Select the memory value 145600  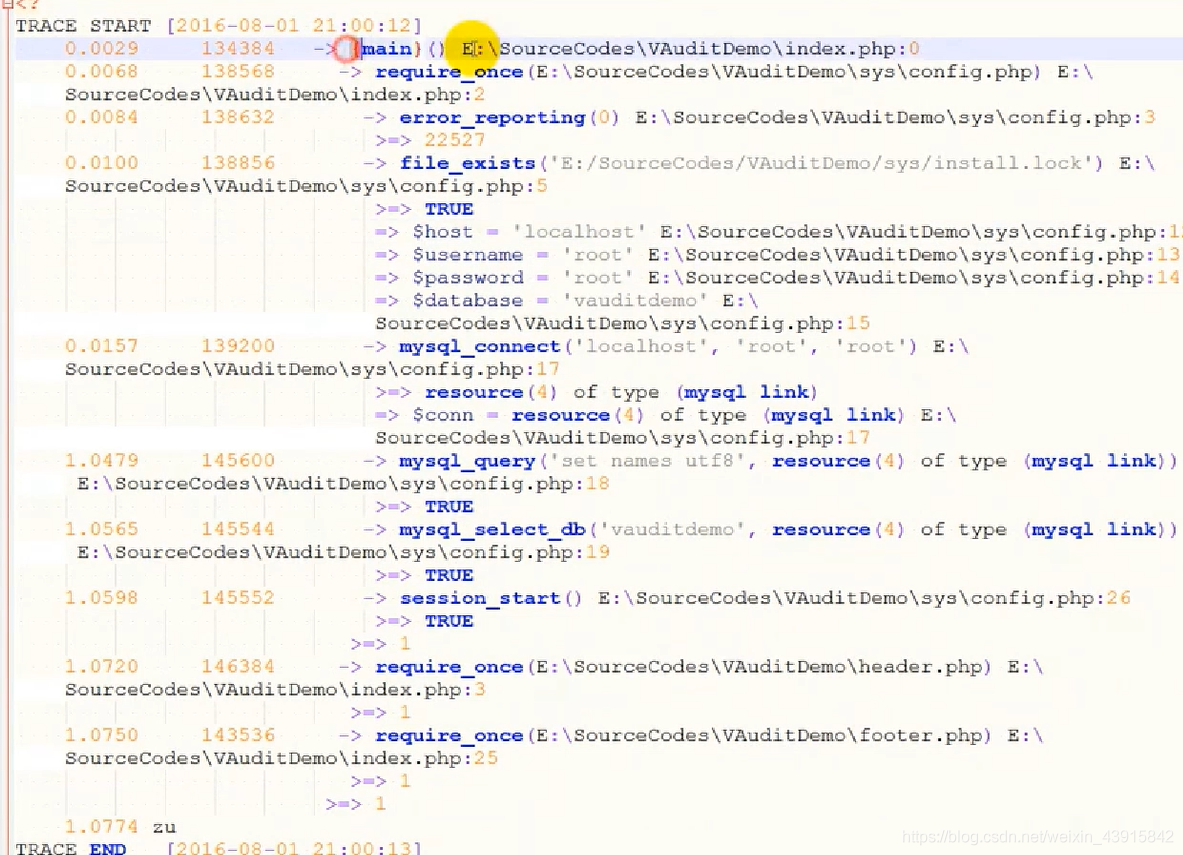(x=238, y=461)
